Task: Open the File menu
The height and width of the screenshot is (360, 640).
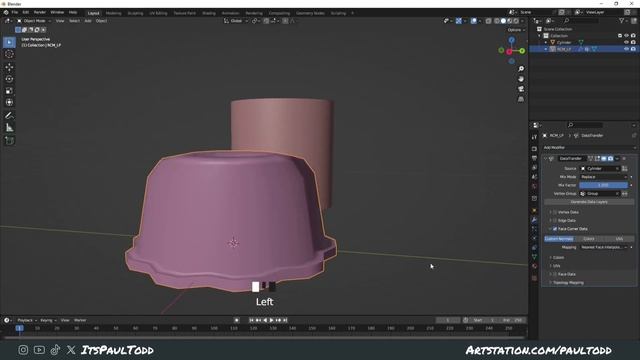Action: pos(15,13)
